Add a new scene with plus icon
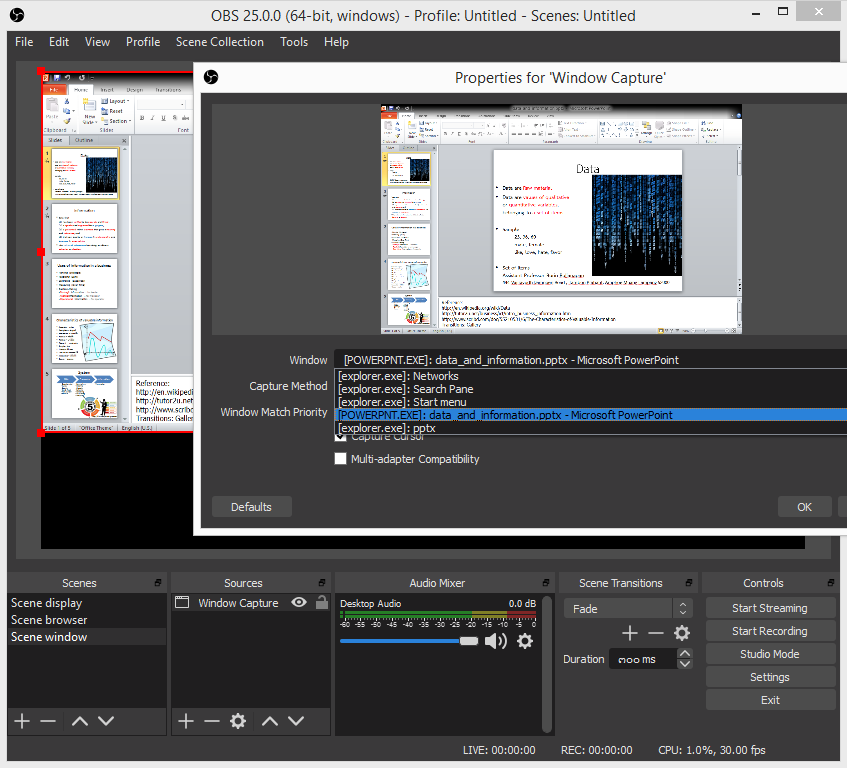 pos(22,721)
